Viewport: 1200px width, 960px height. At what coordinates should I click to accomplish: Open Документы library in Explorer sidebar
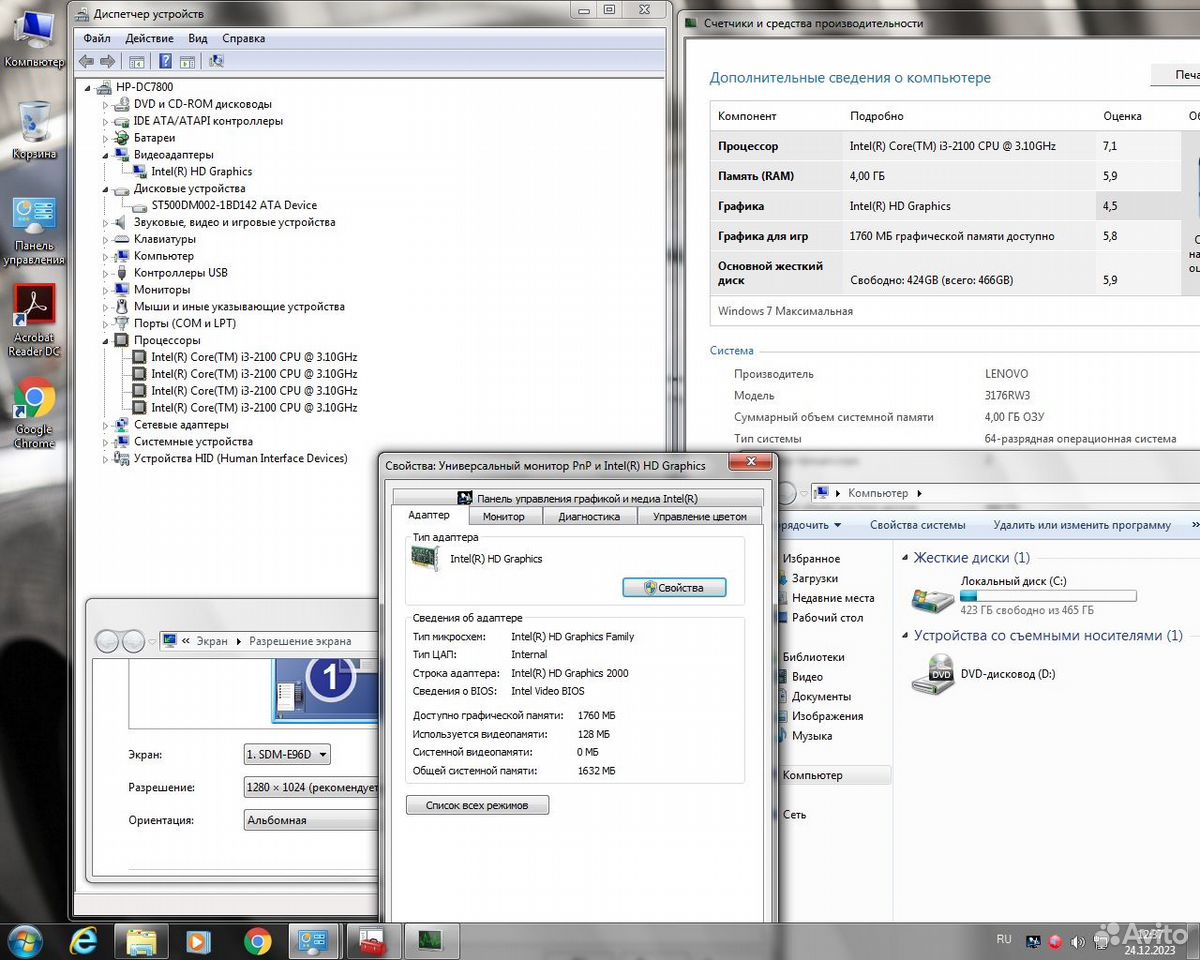click(x=821, y=697)
